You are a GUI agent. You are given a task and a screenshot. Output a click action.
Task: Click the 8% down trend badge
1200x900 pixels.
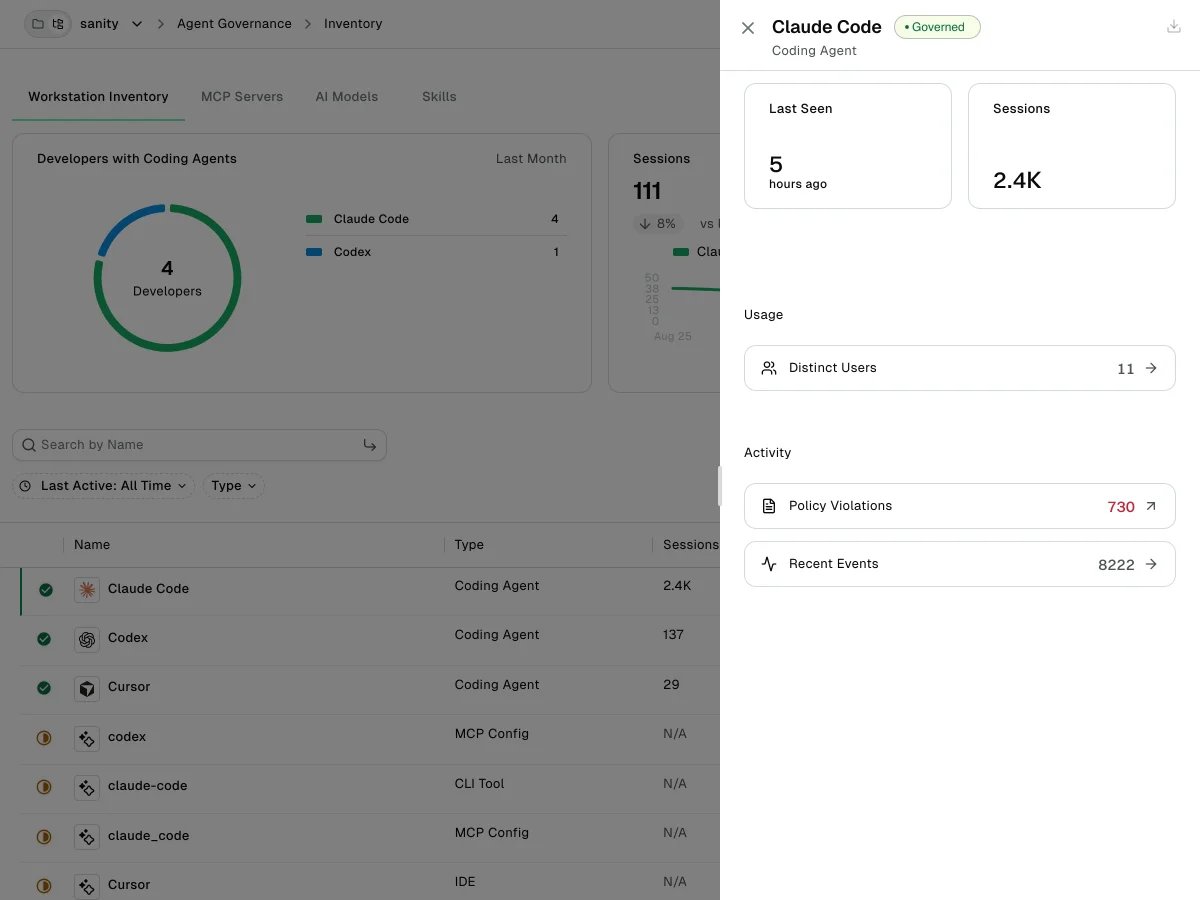pyautogui.click(x=658, y=224)
